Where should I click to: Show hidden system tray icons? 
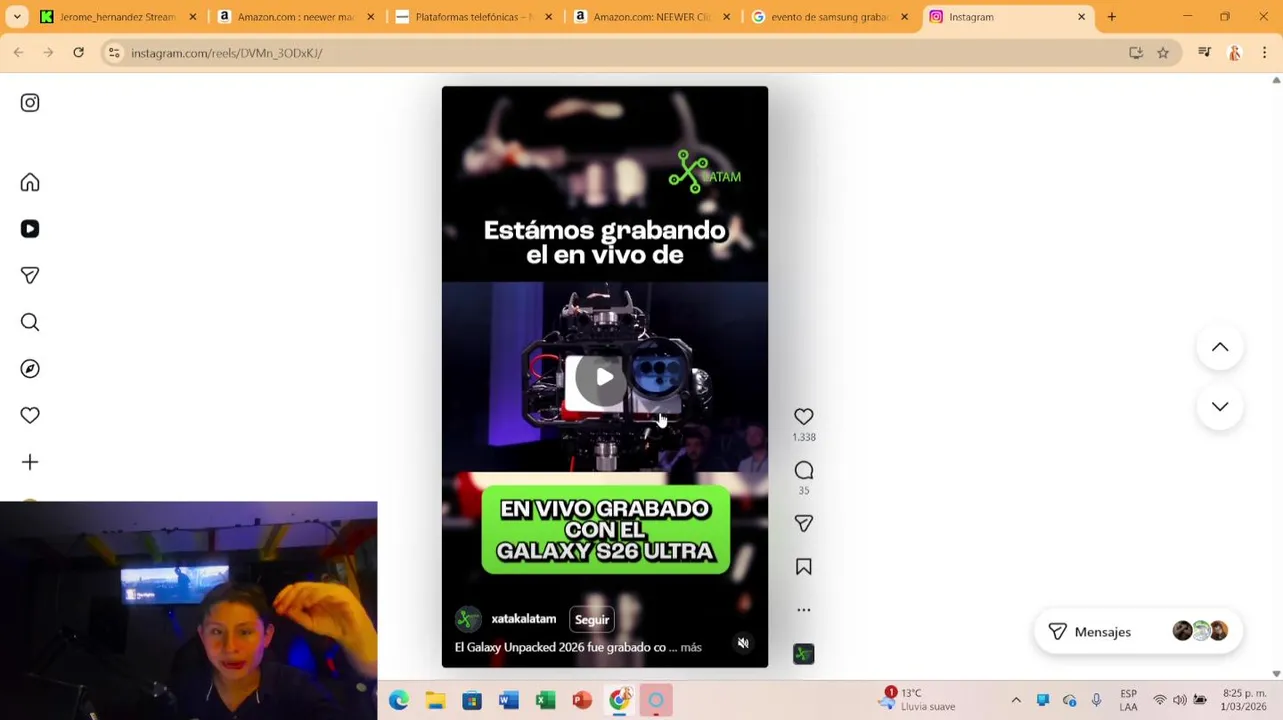click(x=1016, y=700)
